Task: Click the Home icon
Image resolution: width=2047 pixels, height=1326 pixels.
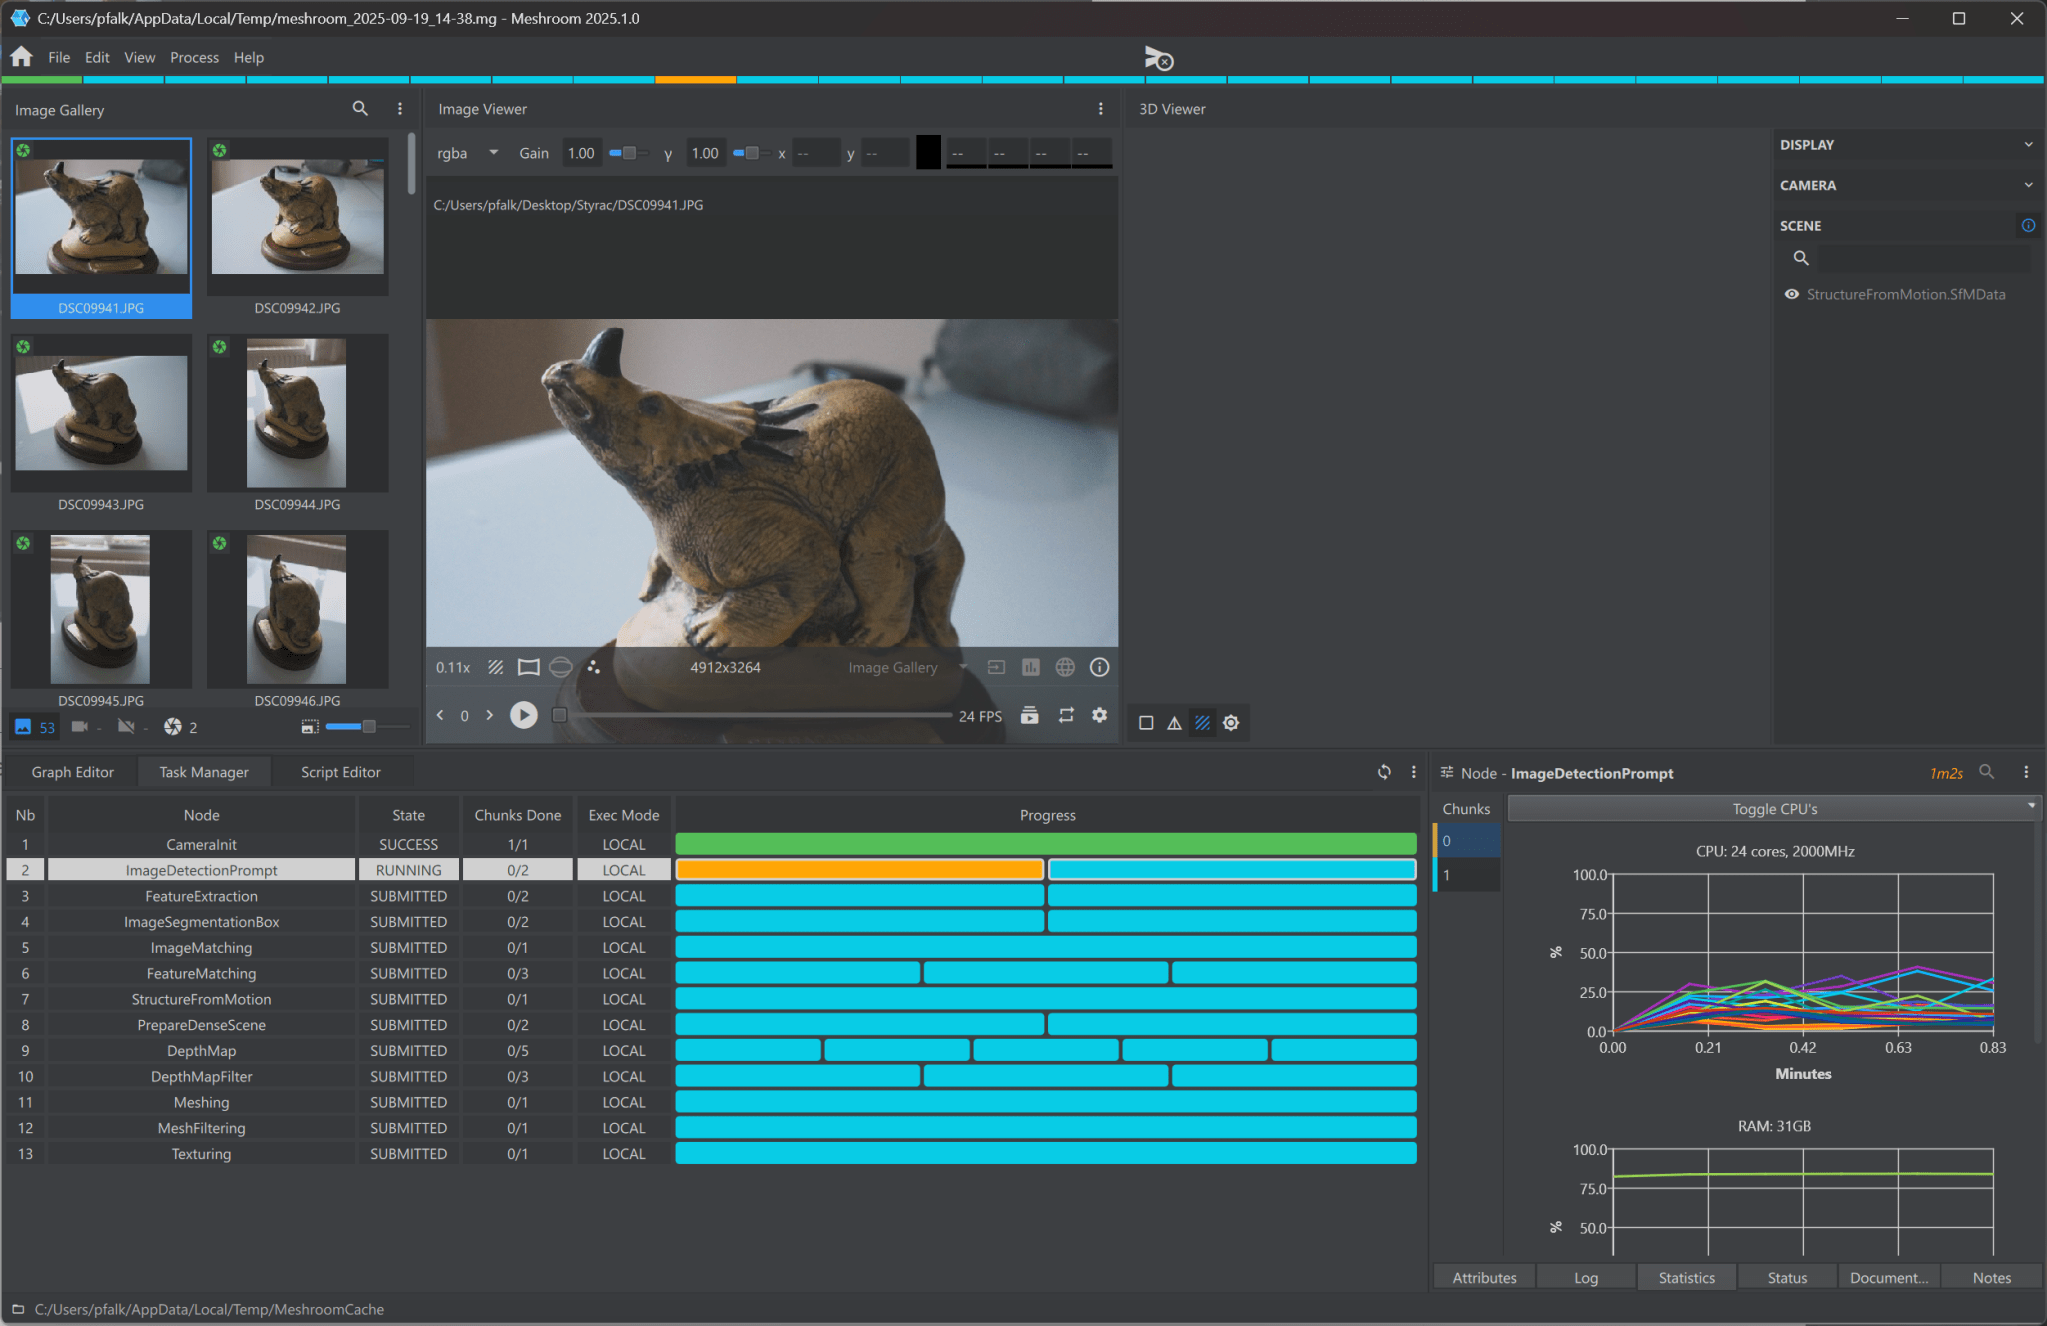Action: tap(21, 57)
